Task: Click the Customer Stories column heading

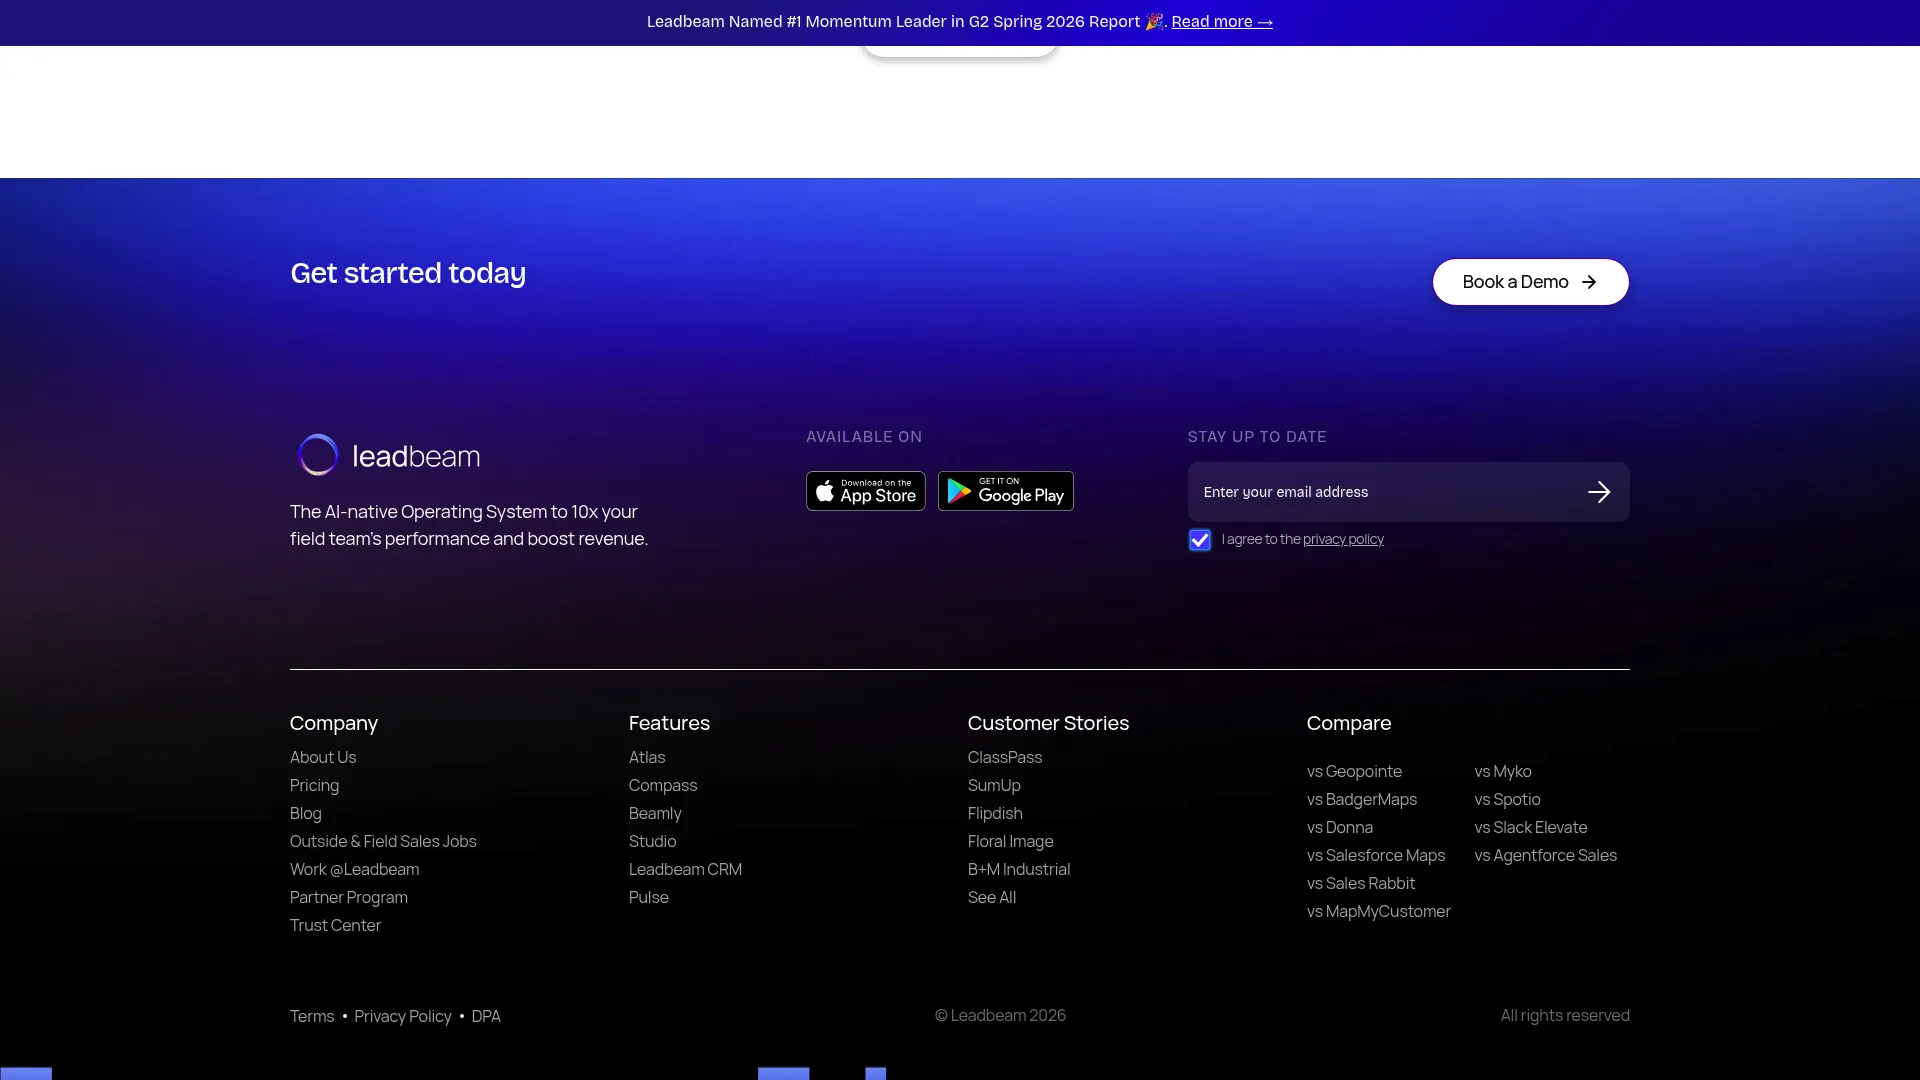Action: 1048,723
